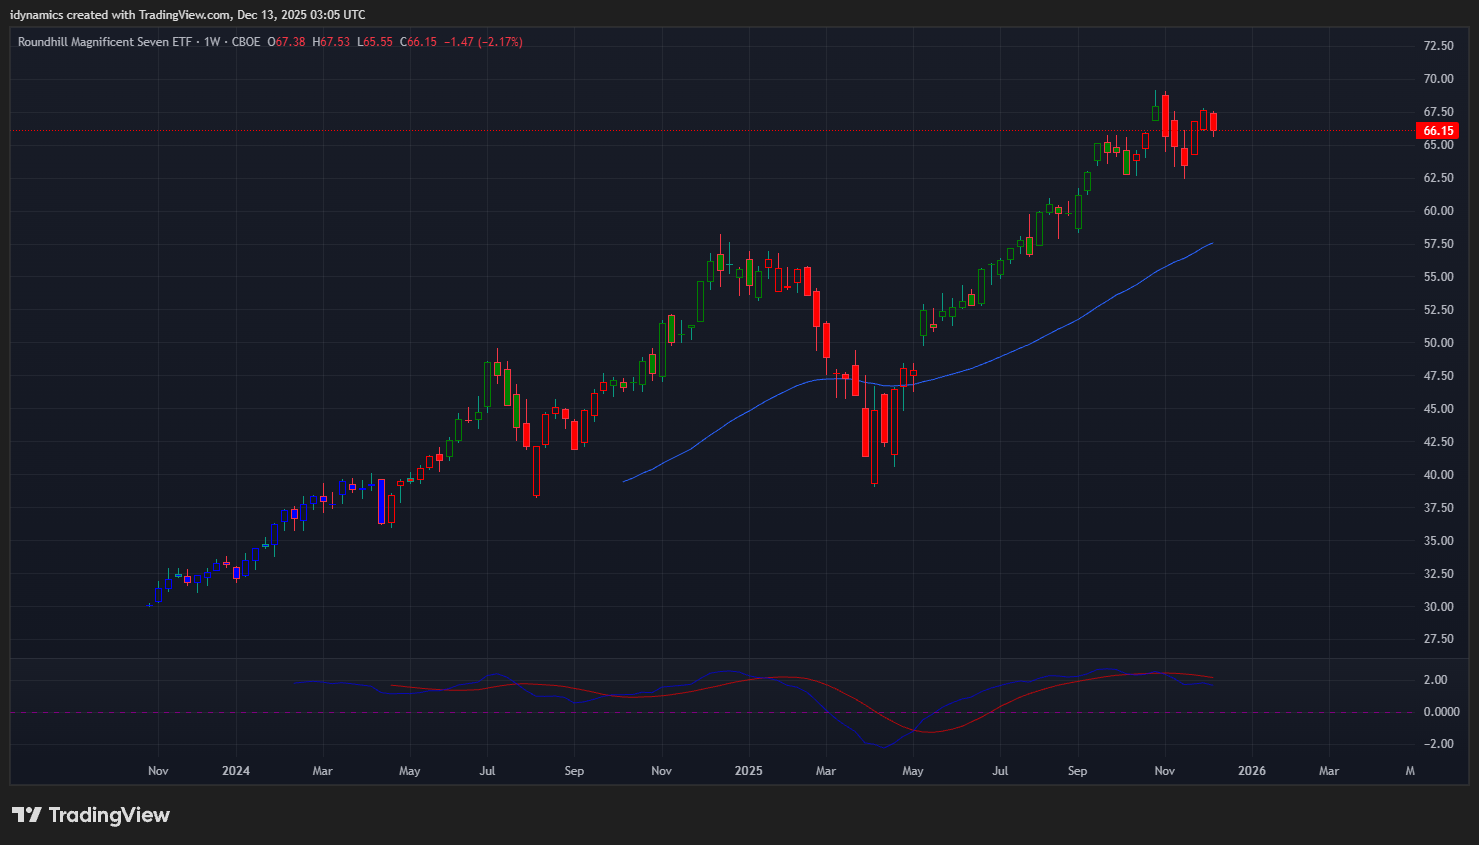The height and width of the screenshot is (845, 1479).
Task: Click the 0.0000 indicator scale label
Action: click(x=1440, y=712)
